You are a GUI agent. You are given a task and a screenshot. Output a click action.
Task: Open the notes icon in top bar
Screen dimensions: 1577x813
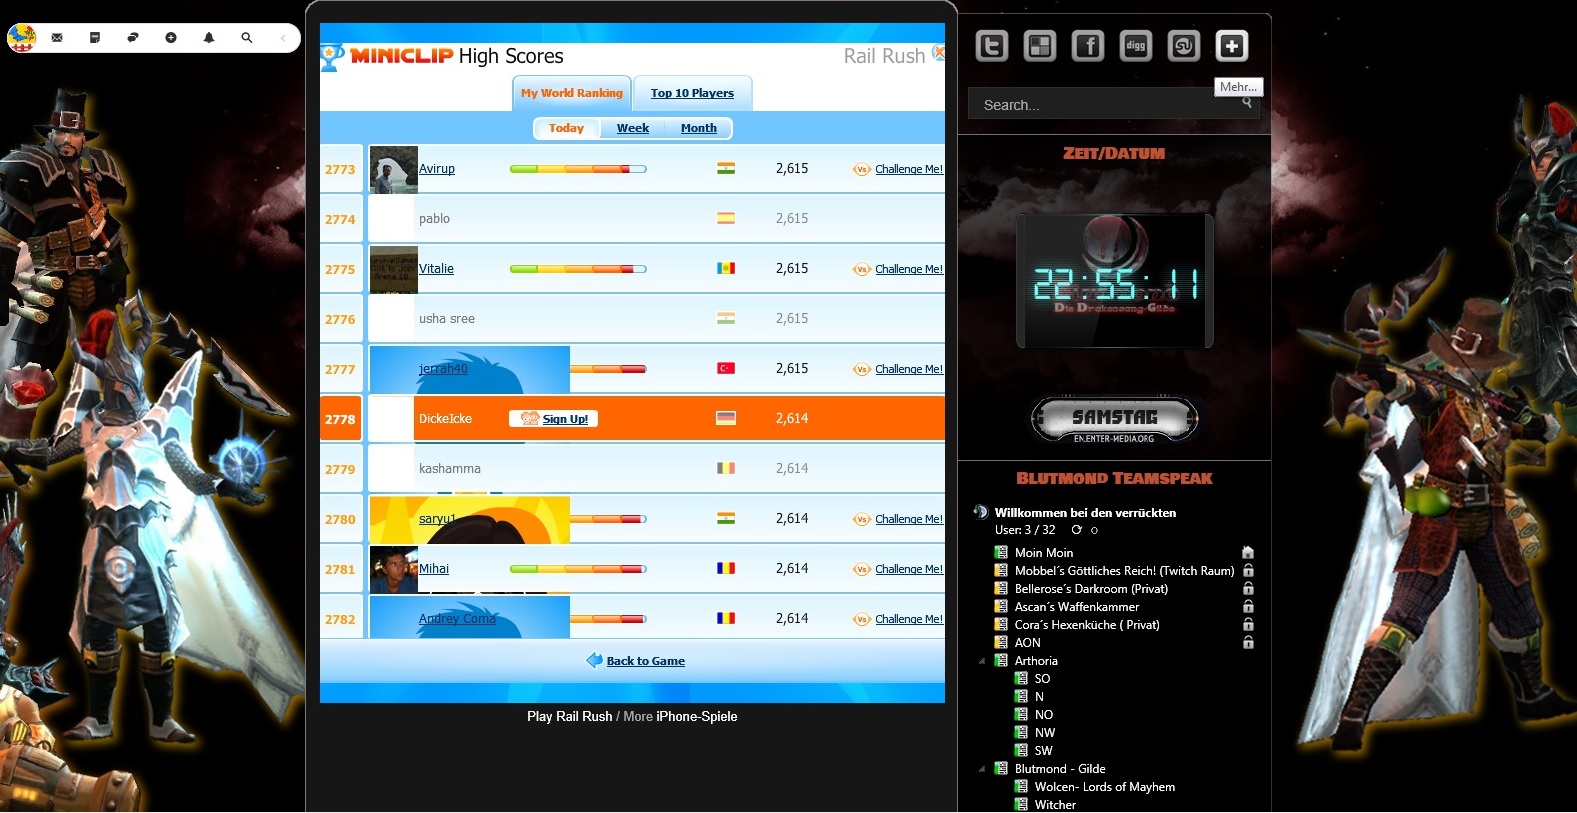(x=95, y=38)
